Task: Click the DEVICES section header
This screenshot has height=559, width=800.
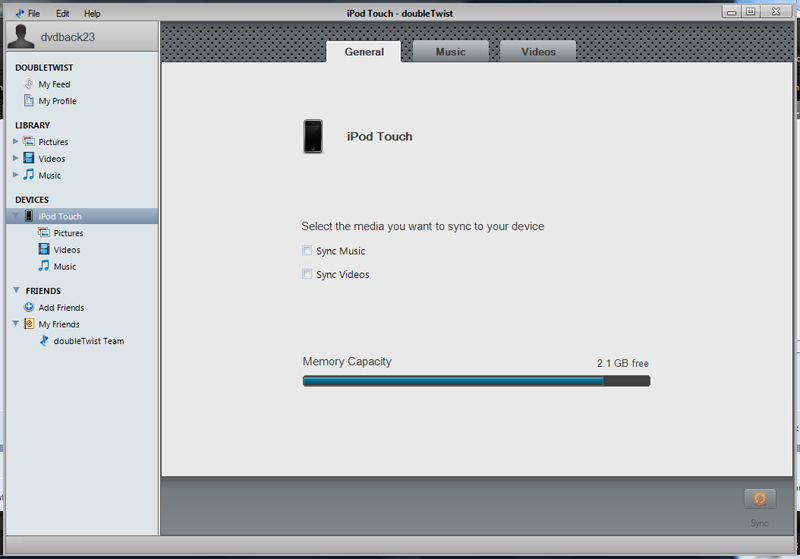Action: pos(32,199)
